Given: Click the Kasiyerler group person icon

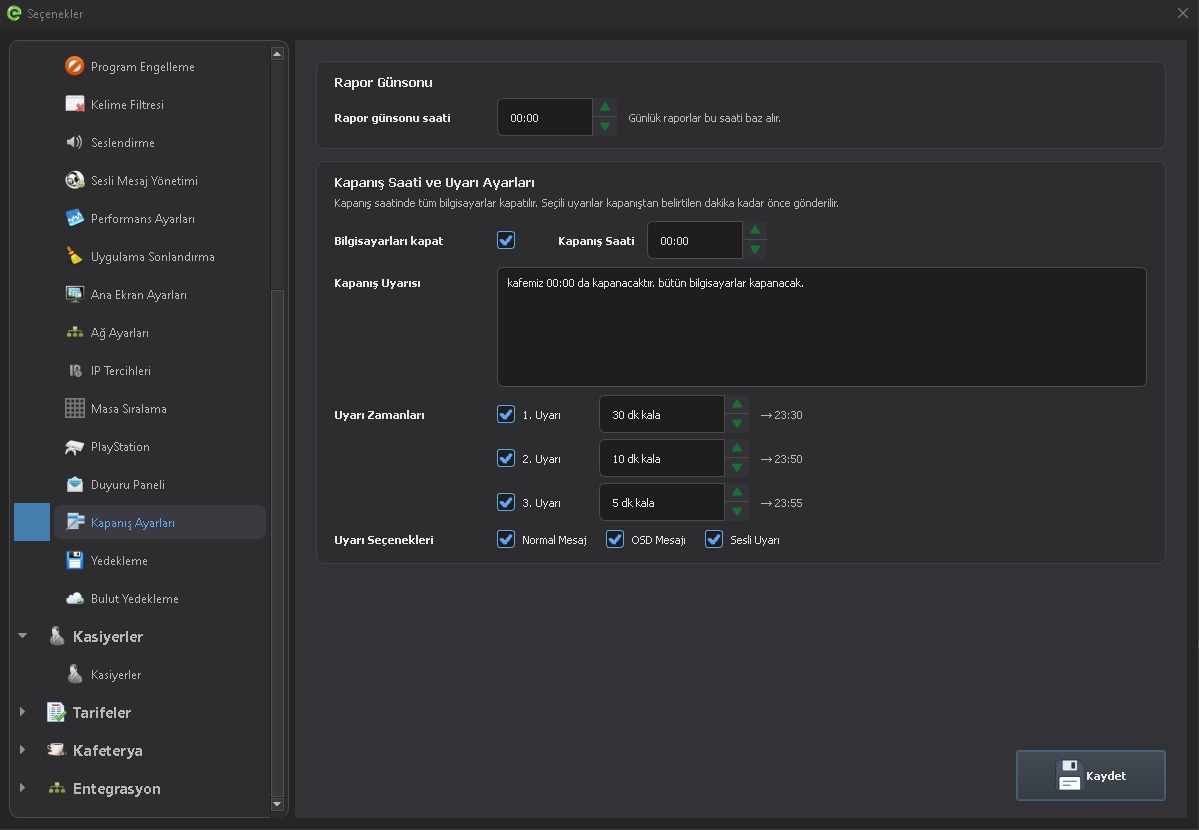Looking at the screenshot, I should click(x=56, y=636).
